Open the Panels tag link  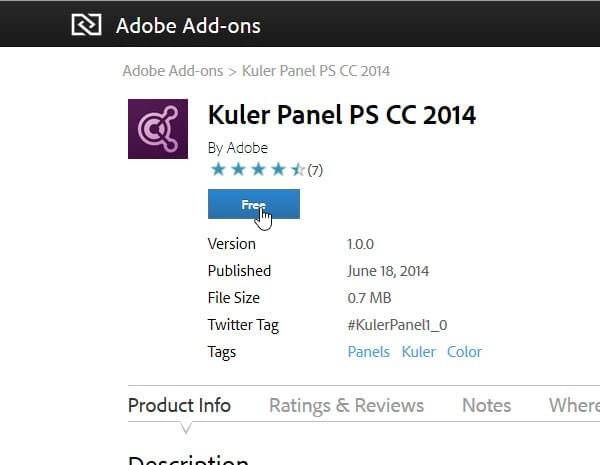[x=368, y=352]
